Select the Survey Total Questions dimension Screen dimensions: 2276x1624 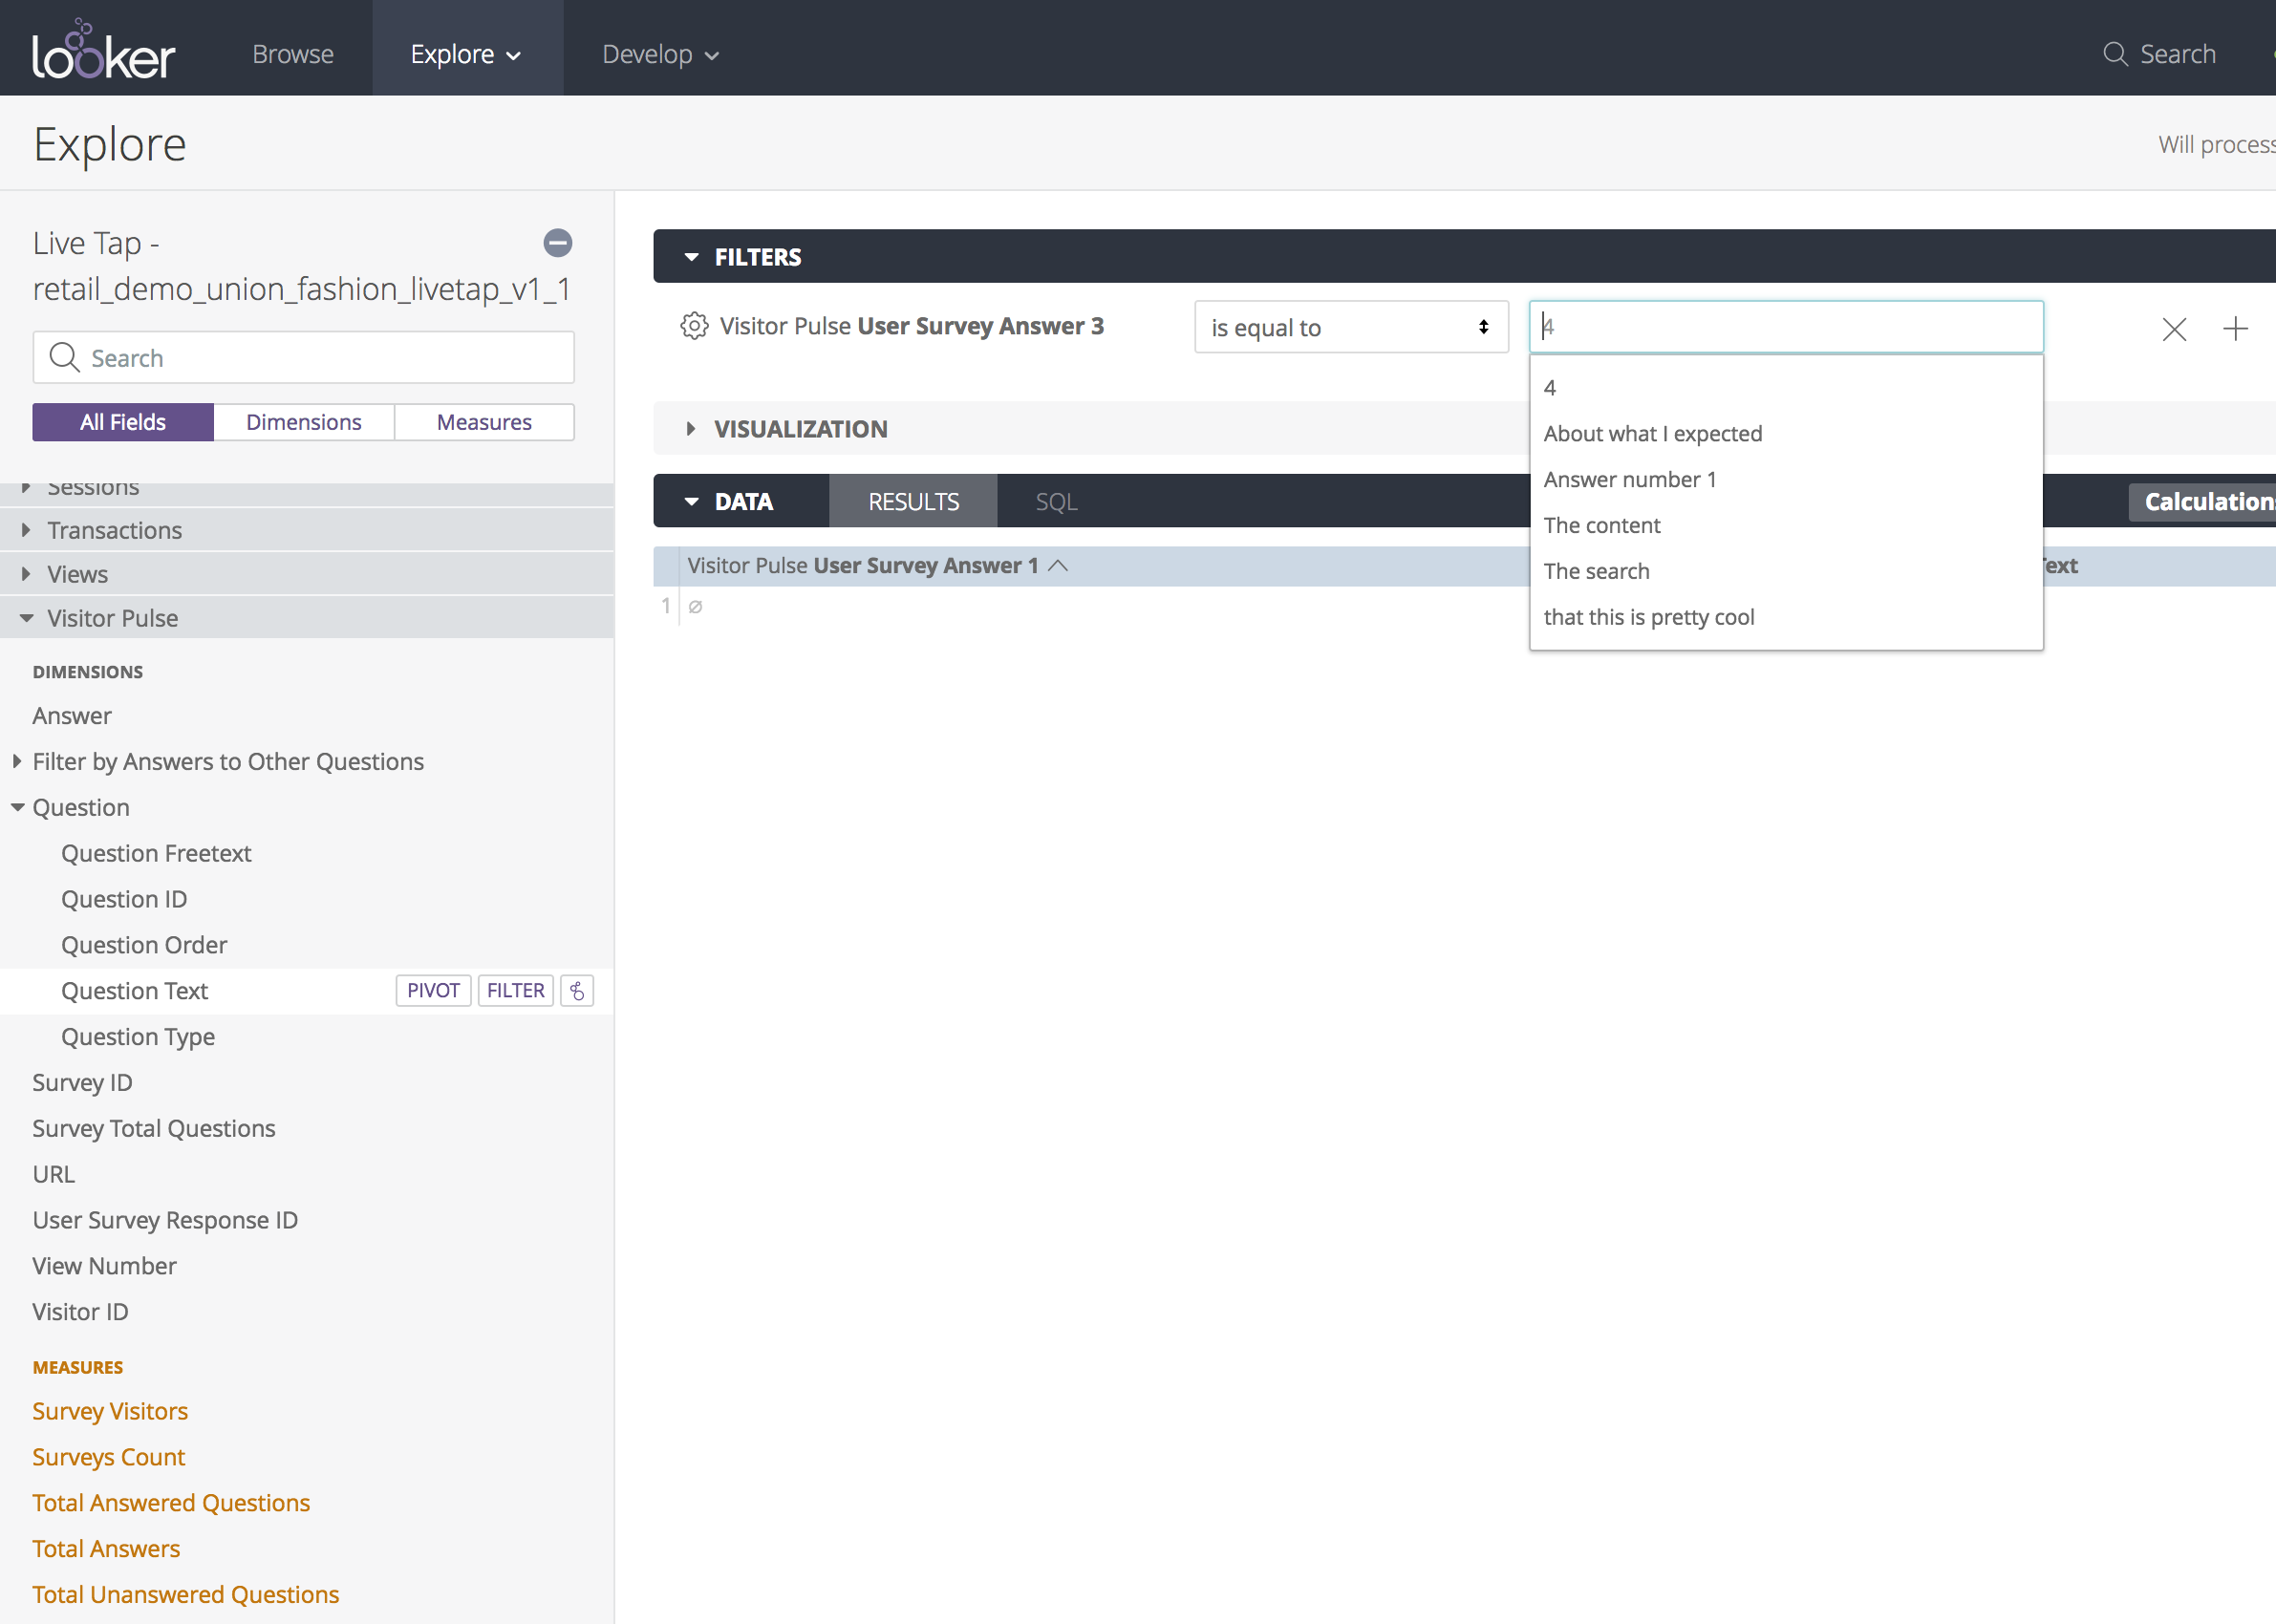154,1129
